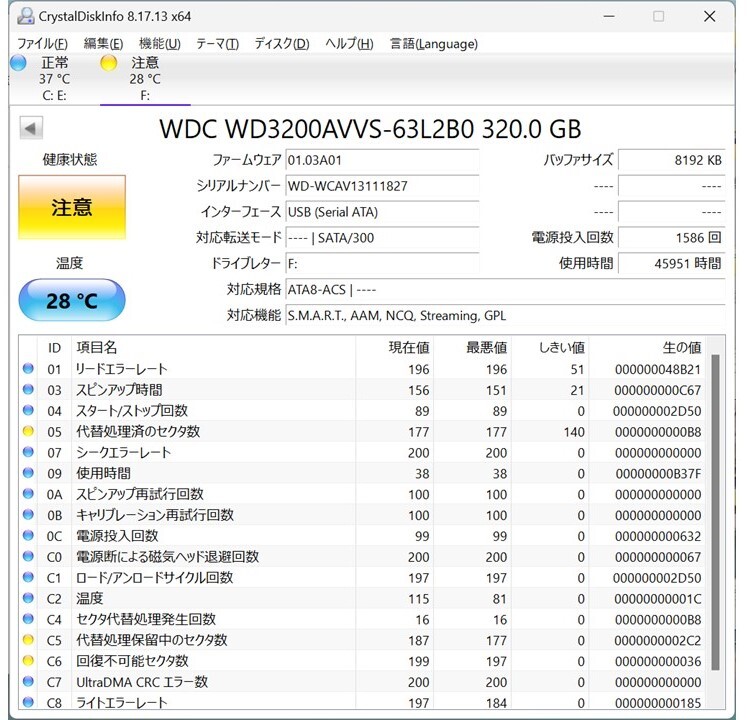Click the blue status dot for C4 セクタ代替処理発生回数
The width and height of the screenshot is (747, 720).
28,619
